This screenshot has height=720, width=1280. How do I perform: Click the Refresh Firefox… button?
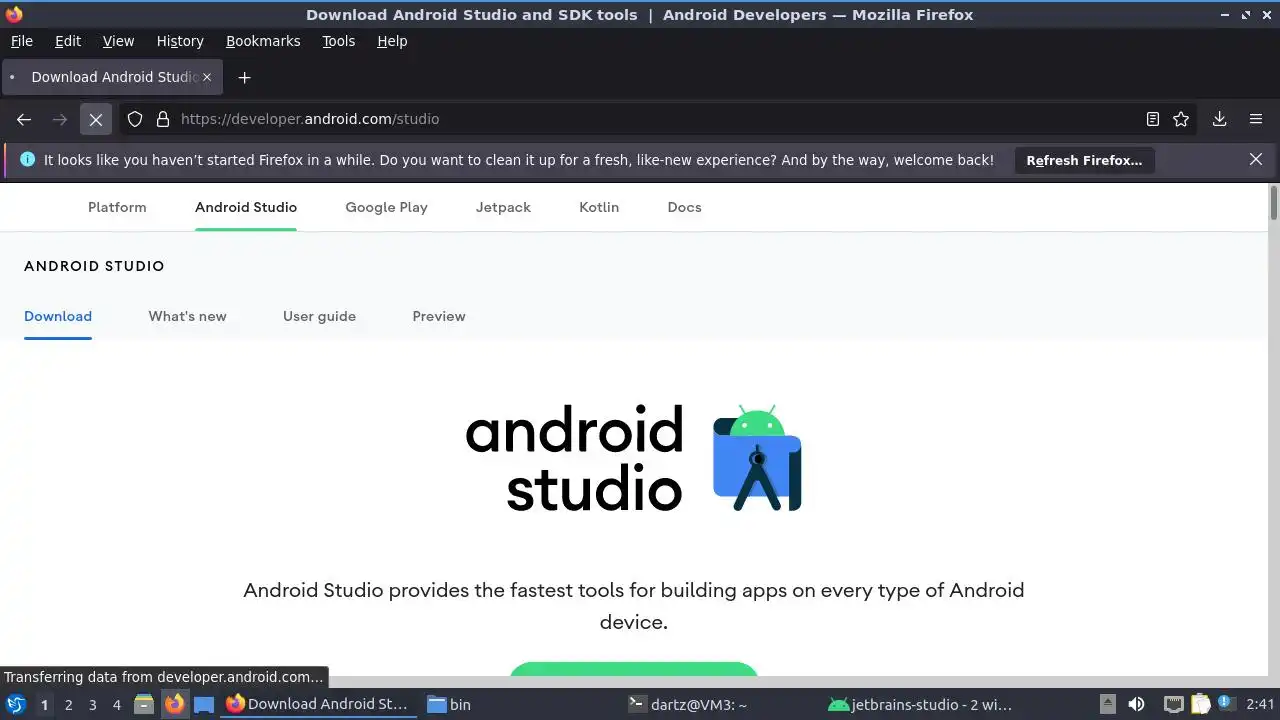click(1084, 160)
